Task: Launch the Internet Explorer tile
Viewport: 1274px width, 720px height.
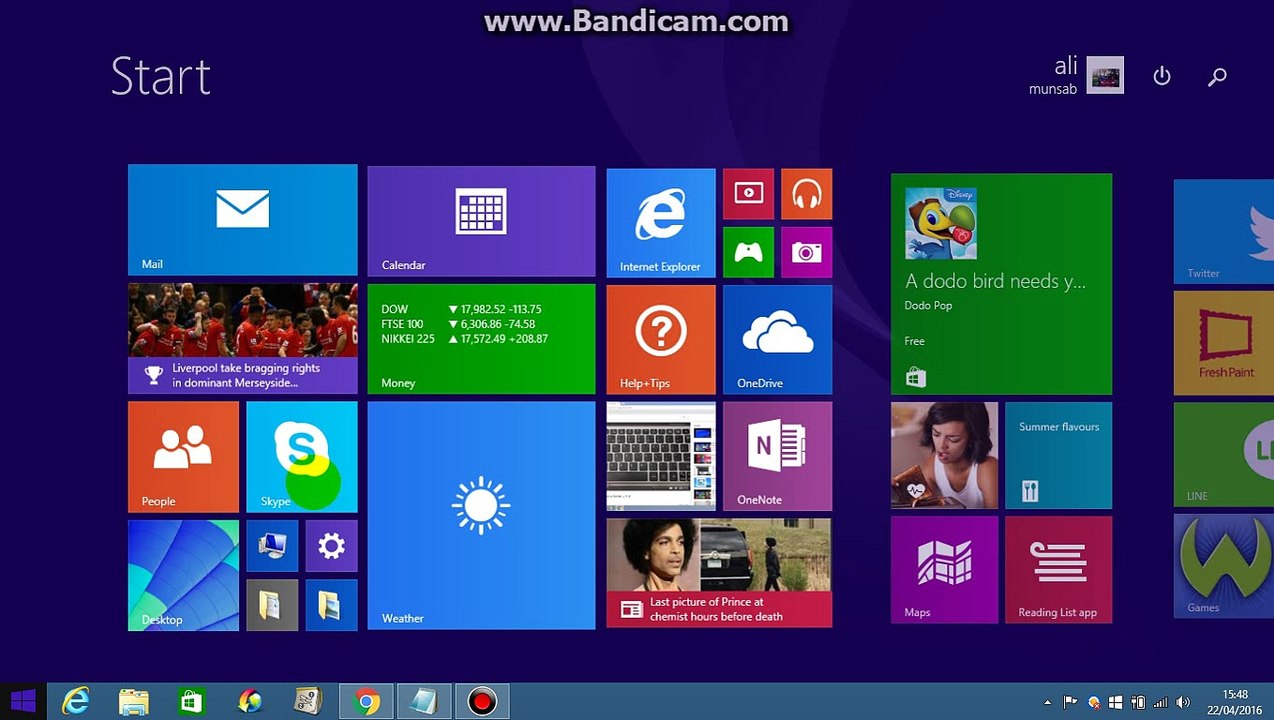Action: pos(661,222)
